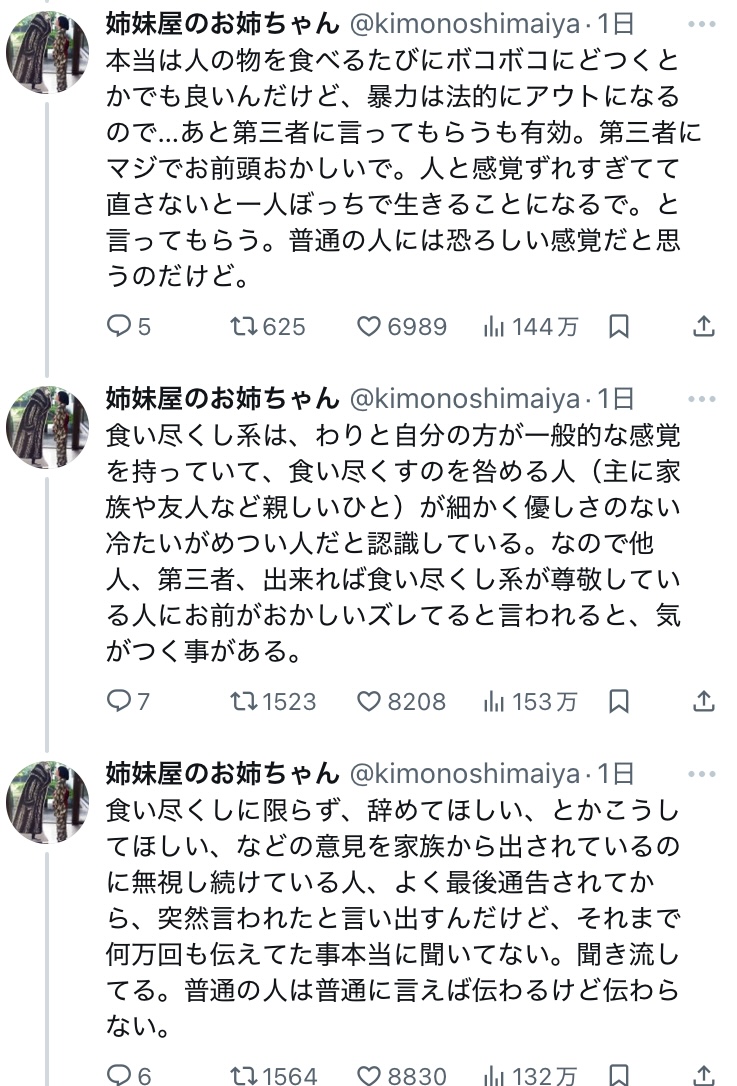The height and width of the screenshot is (1086, 737).
Task: View analytics showing 144万 views
Action: [494, 327]
